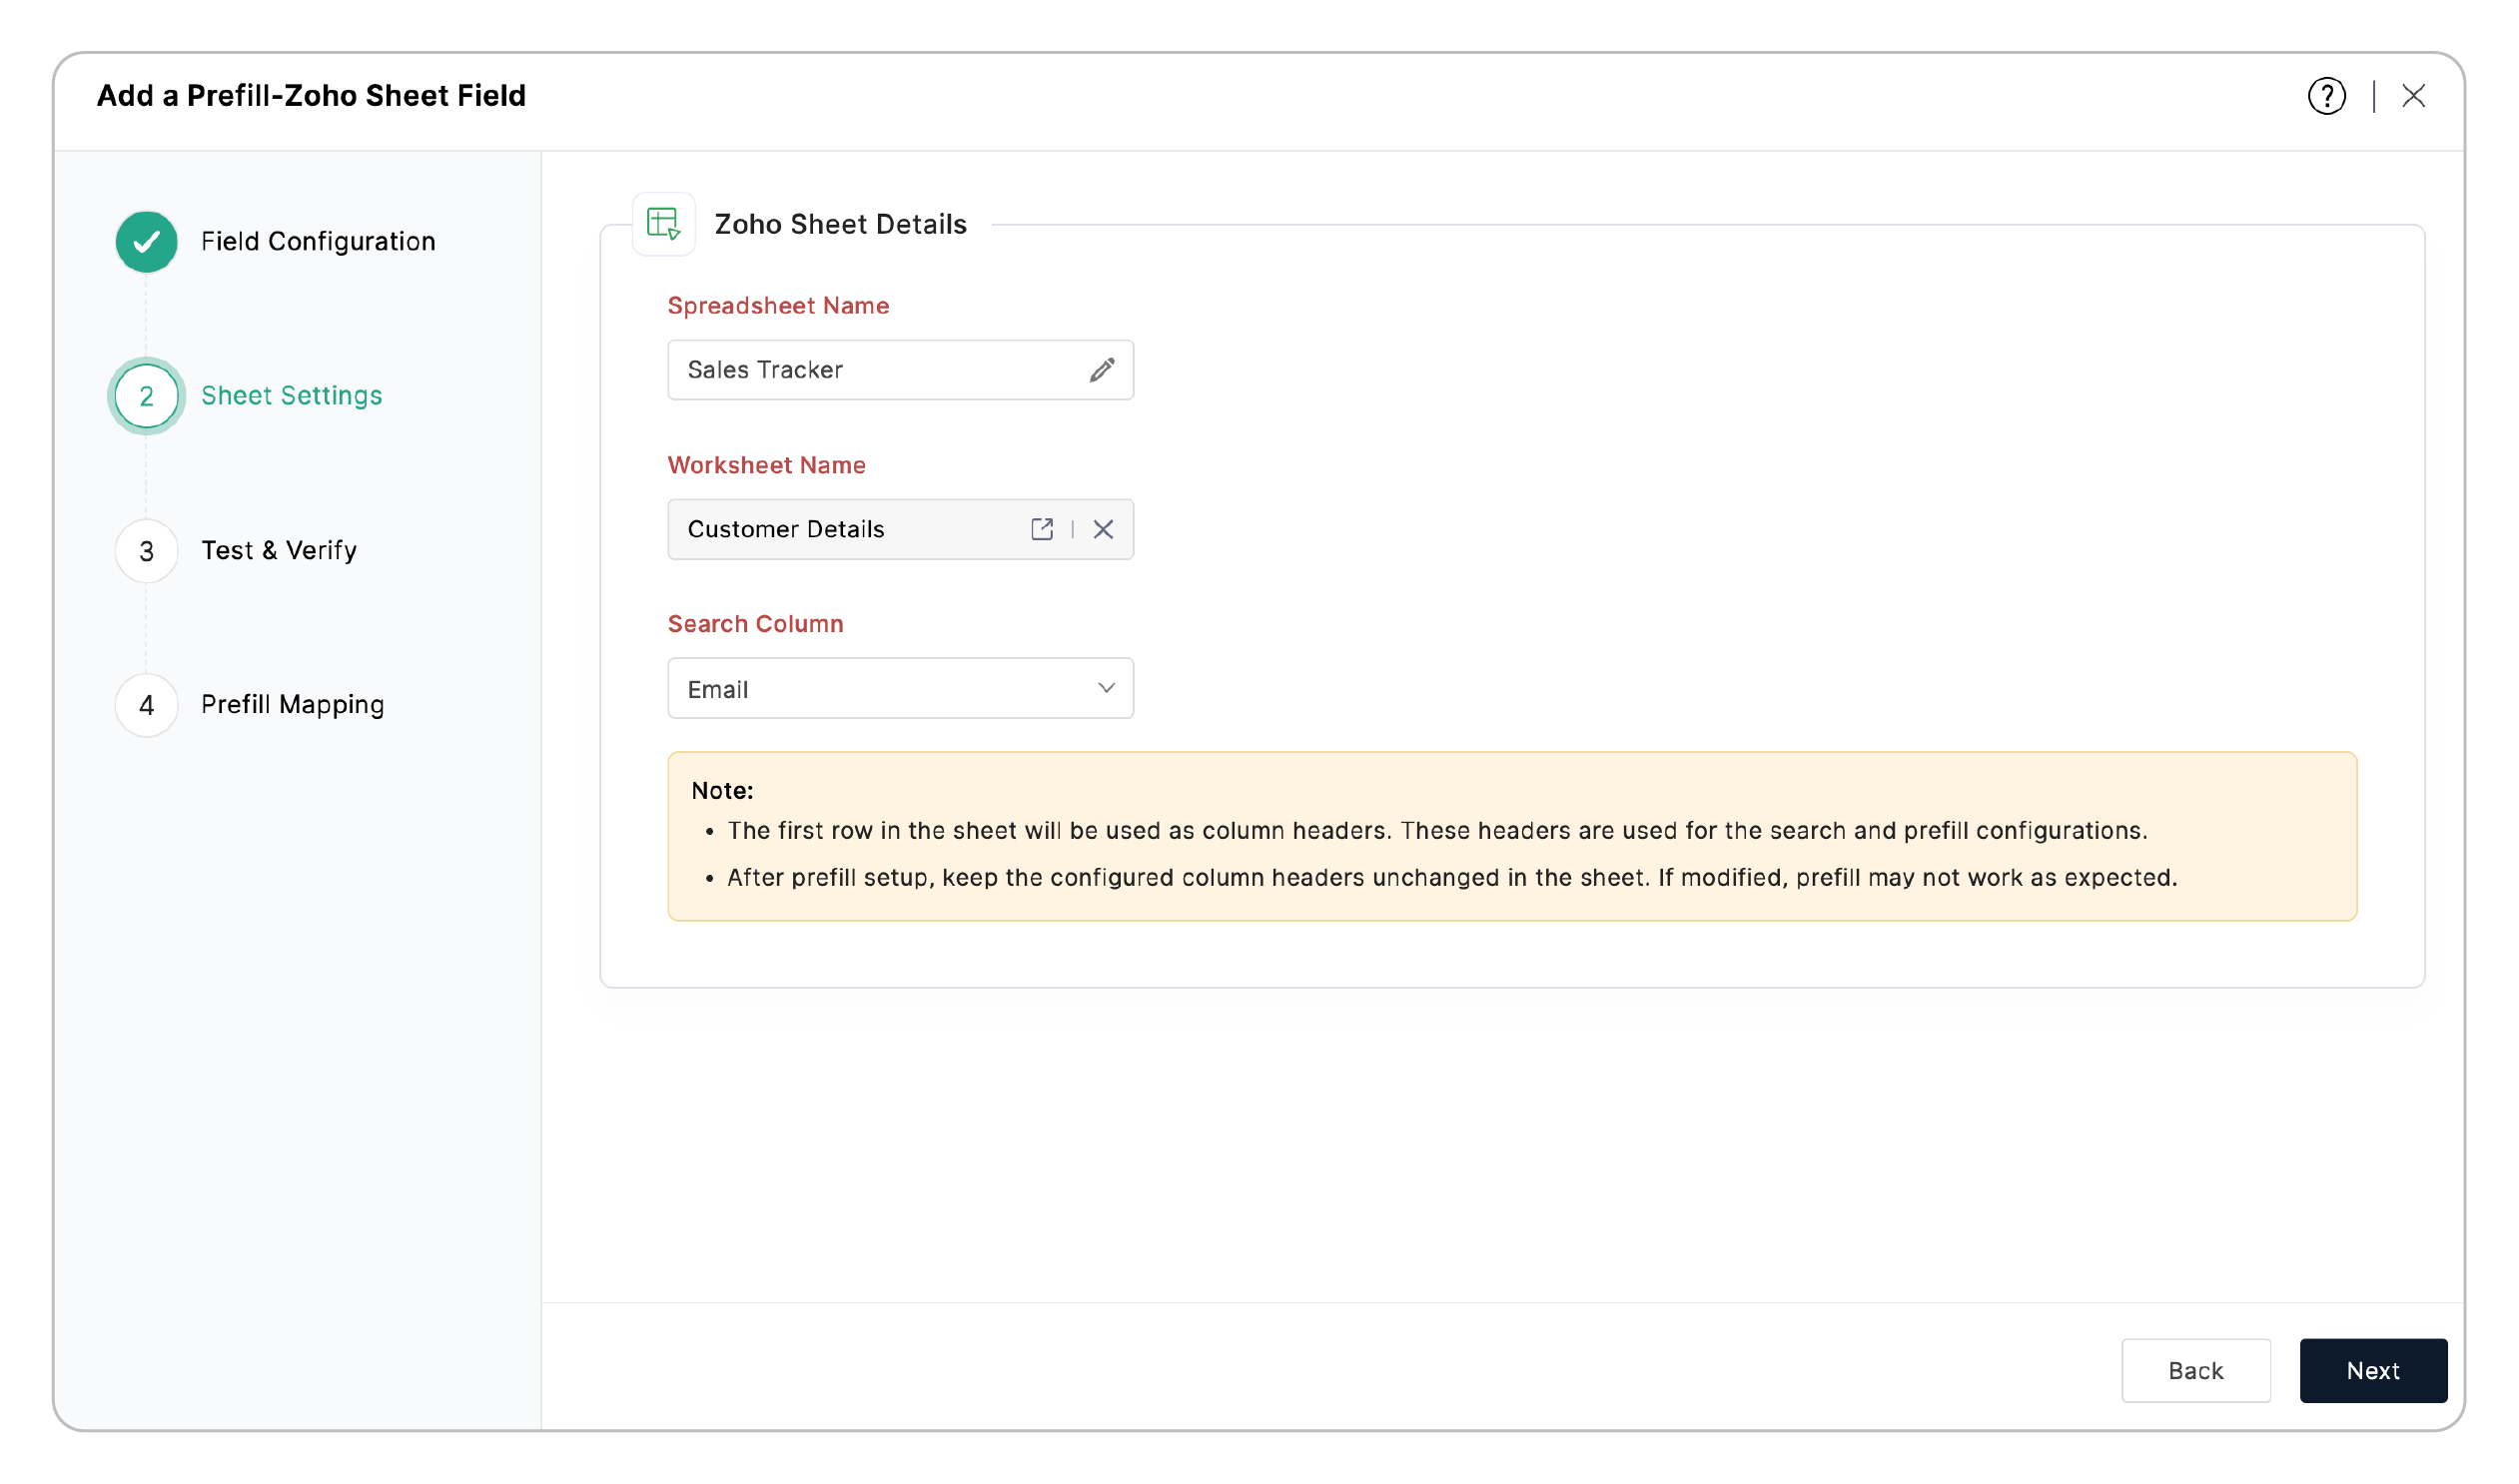
Task: Open the Prefill Mapping step
Action: pos(292,705)
